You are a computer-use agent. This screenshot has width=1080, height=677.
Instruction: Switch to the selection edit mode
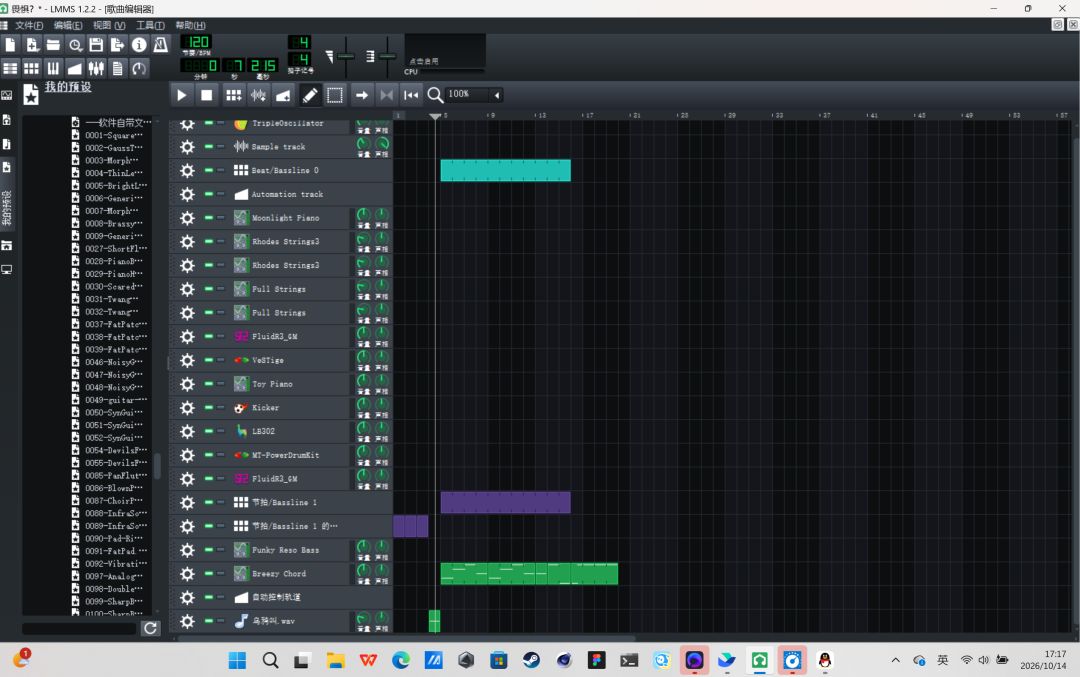pos(335,95)
